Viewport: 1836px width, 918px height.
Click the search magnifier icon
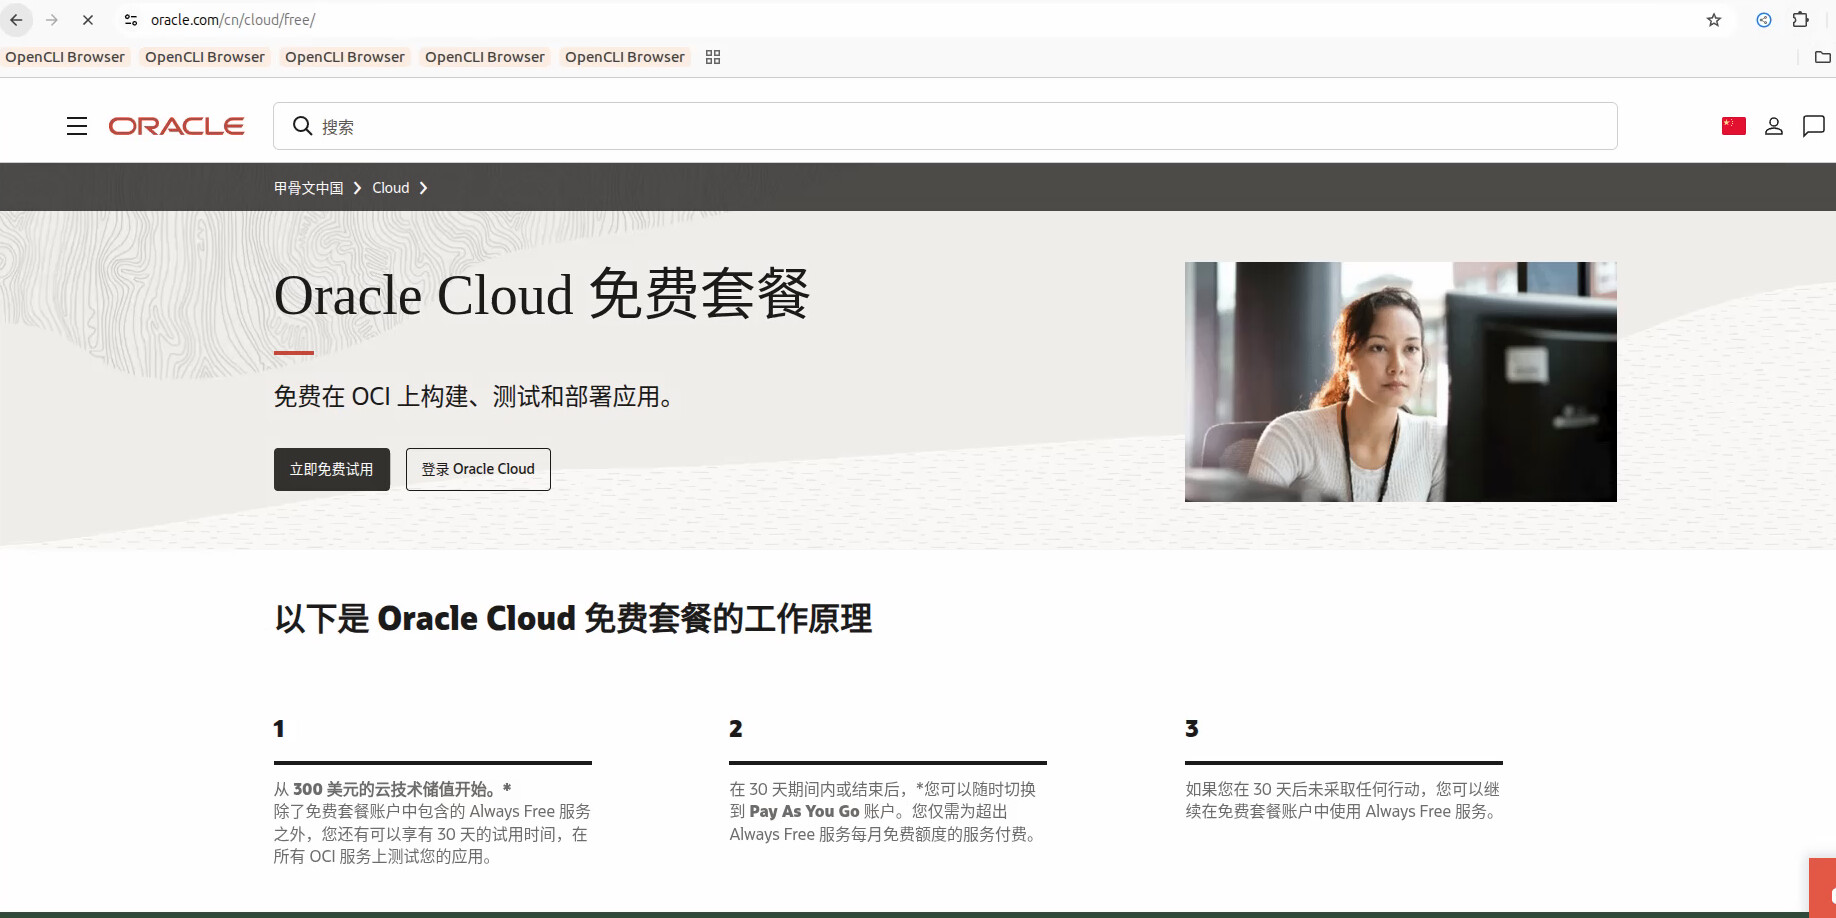pos(302,126)
